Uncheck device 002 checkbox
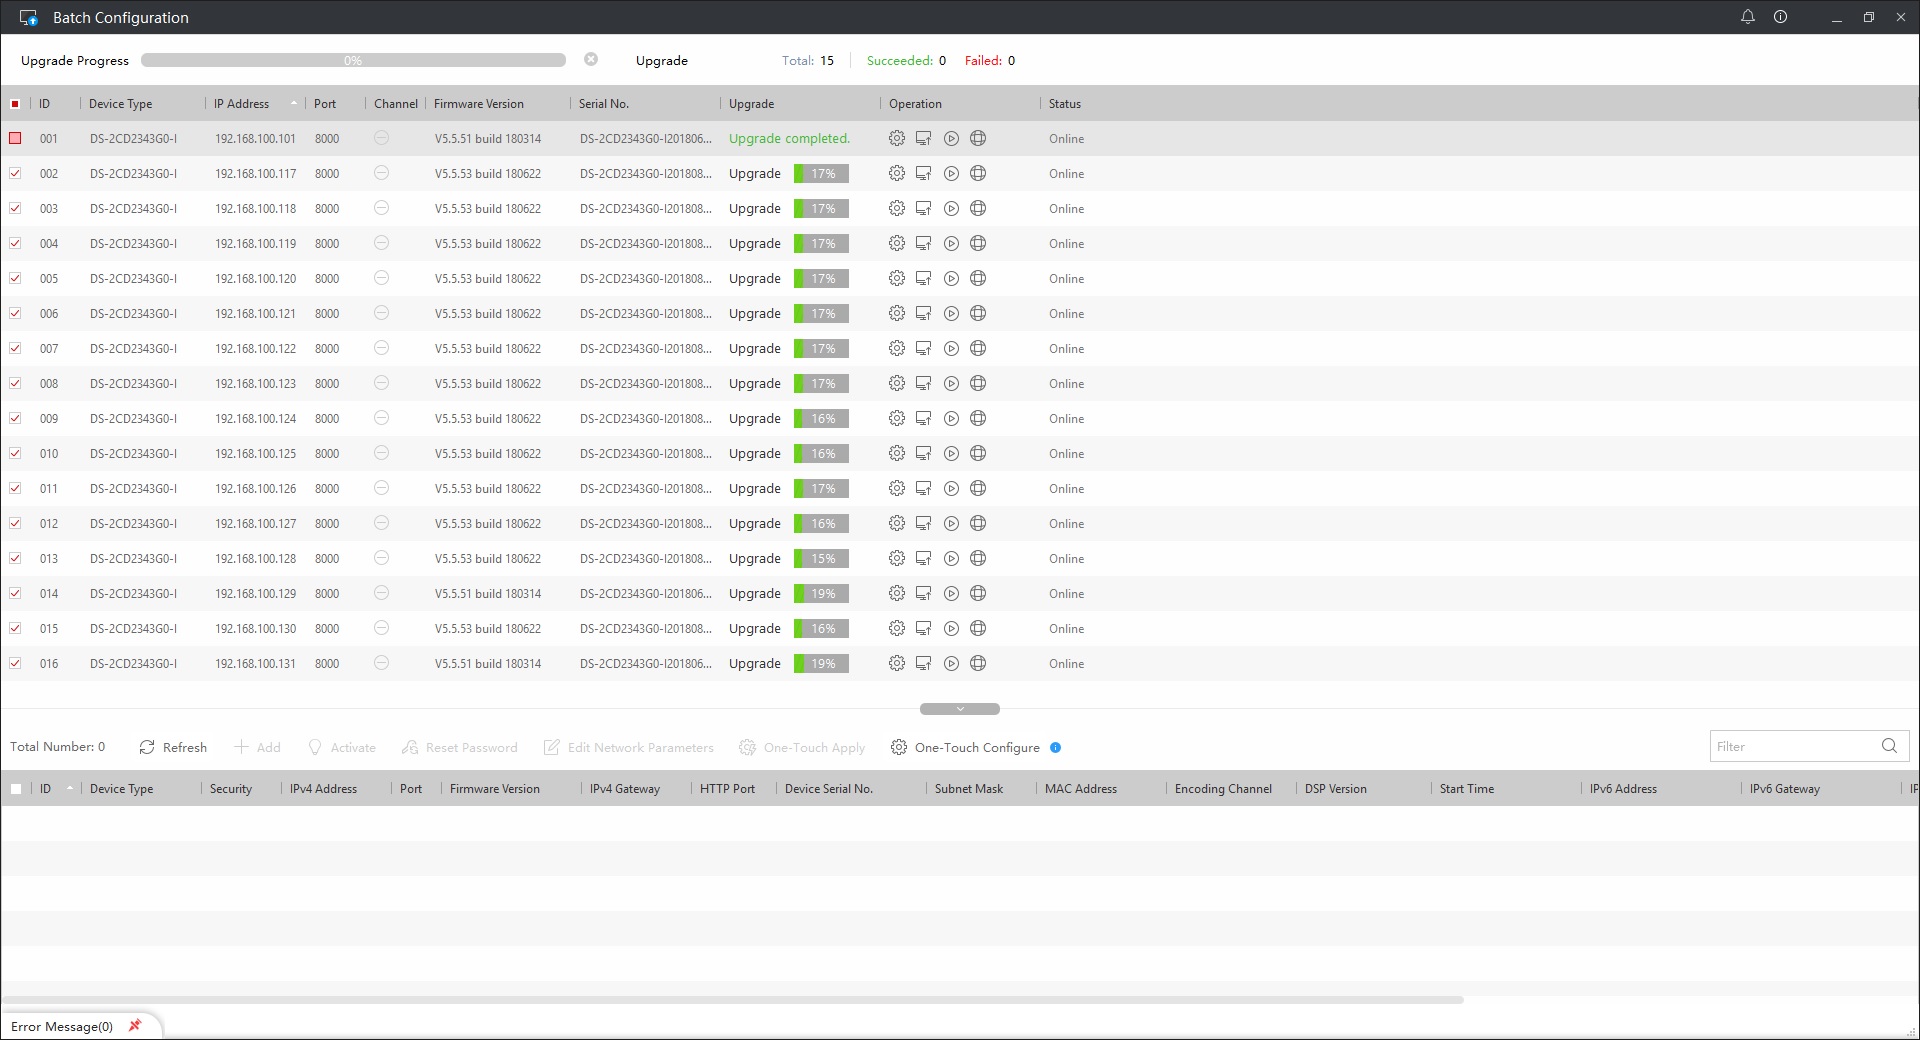Image resolution: width=1920 pixels, height=1040 pixels. point(15,173)
